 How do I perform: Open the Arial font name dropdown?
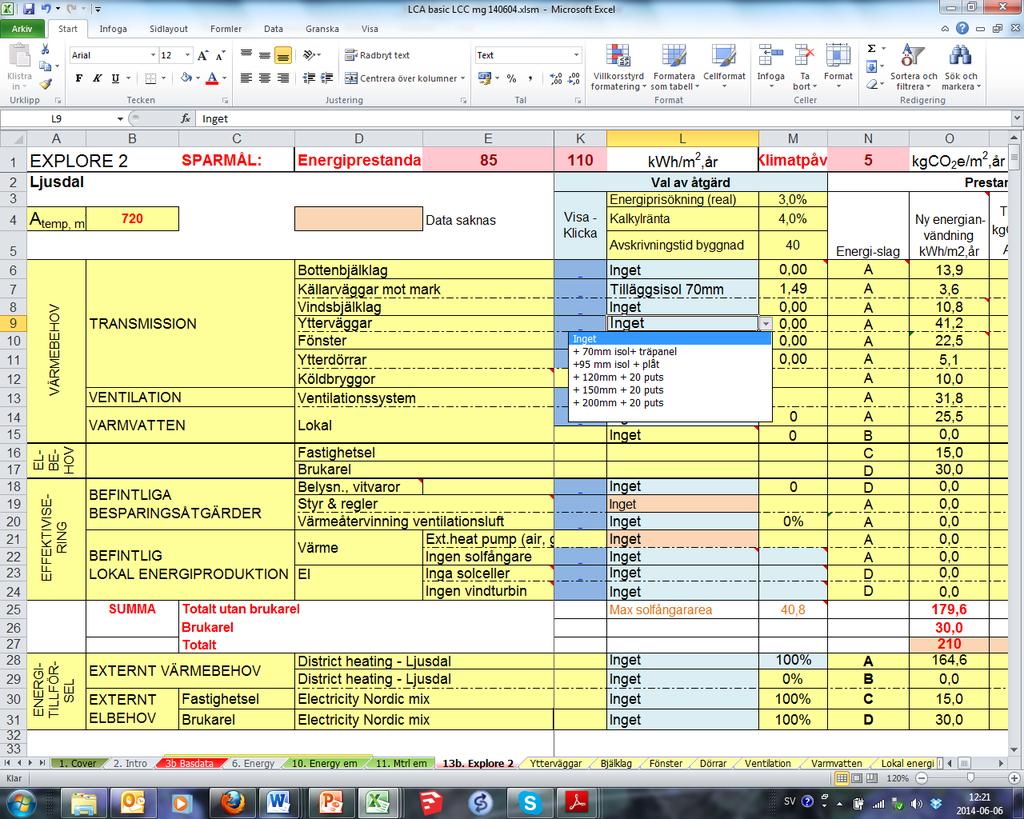pyautogui.click(x=153, y=56)
